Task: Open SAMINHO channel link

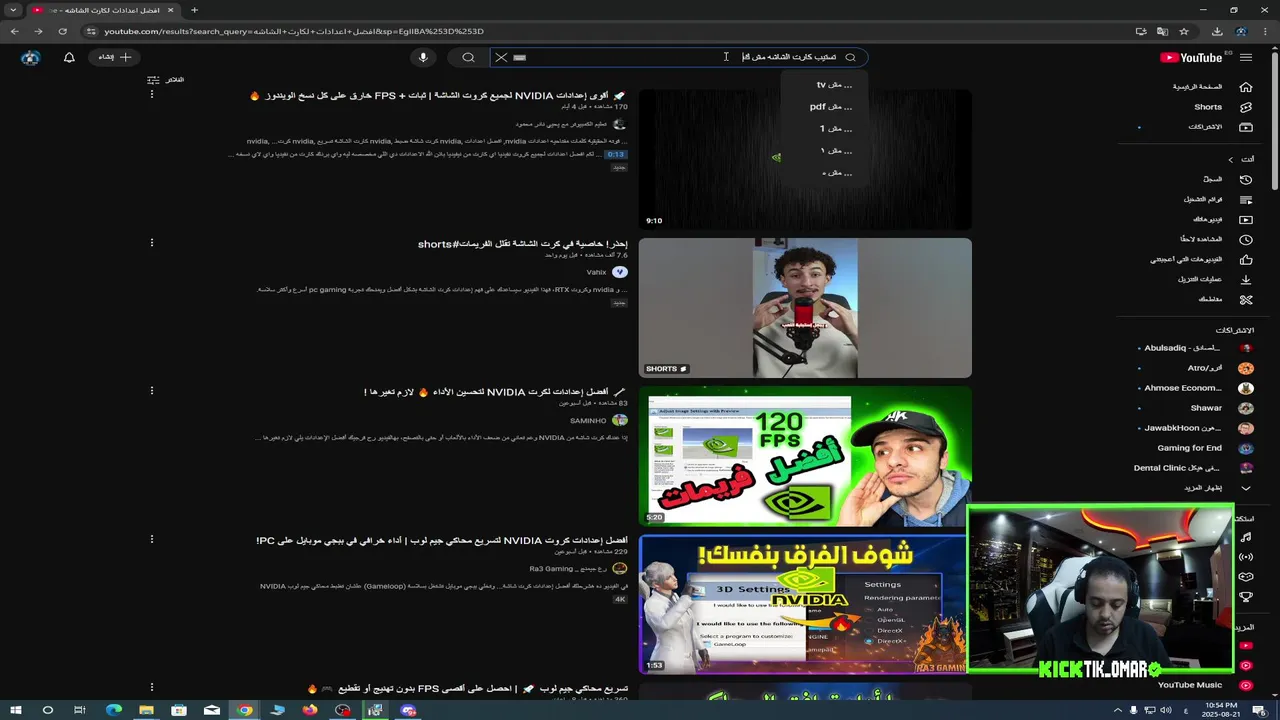Action: (588, 421)
